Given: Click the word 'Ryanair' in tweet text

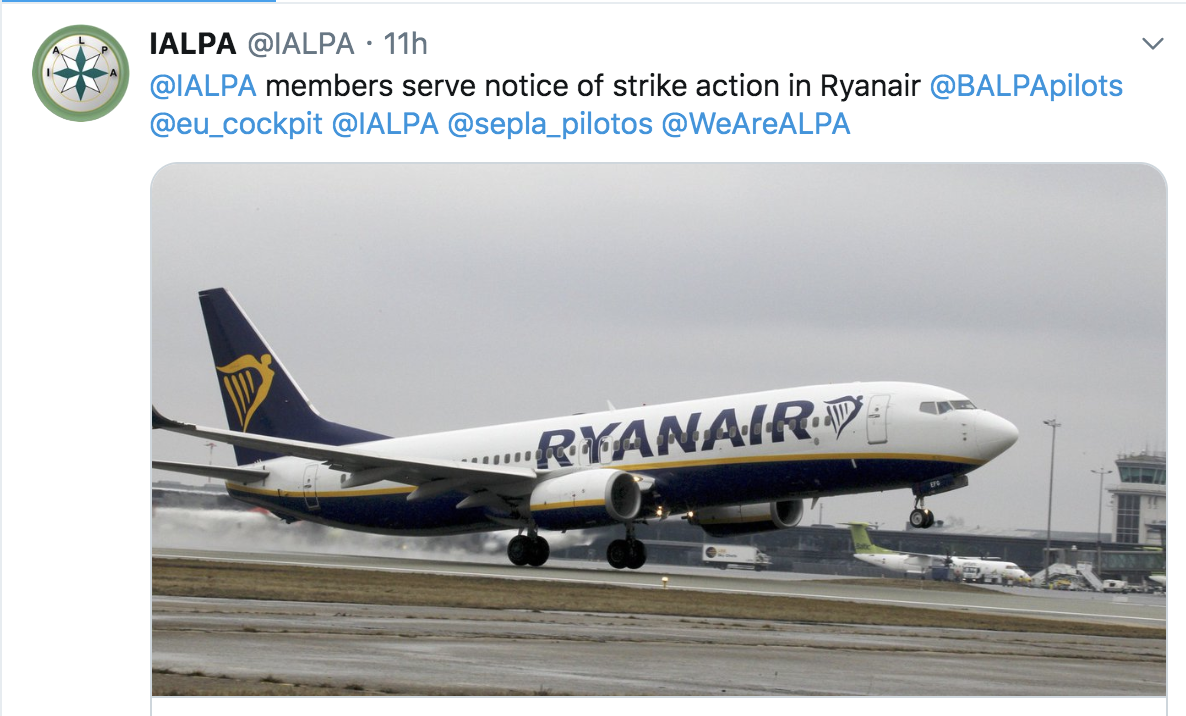Looking at the screenshot, I should click(869, 86).
